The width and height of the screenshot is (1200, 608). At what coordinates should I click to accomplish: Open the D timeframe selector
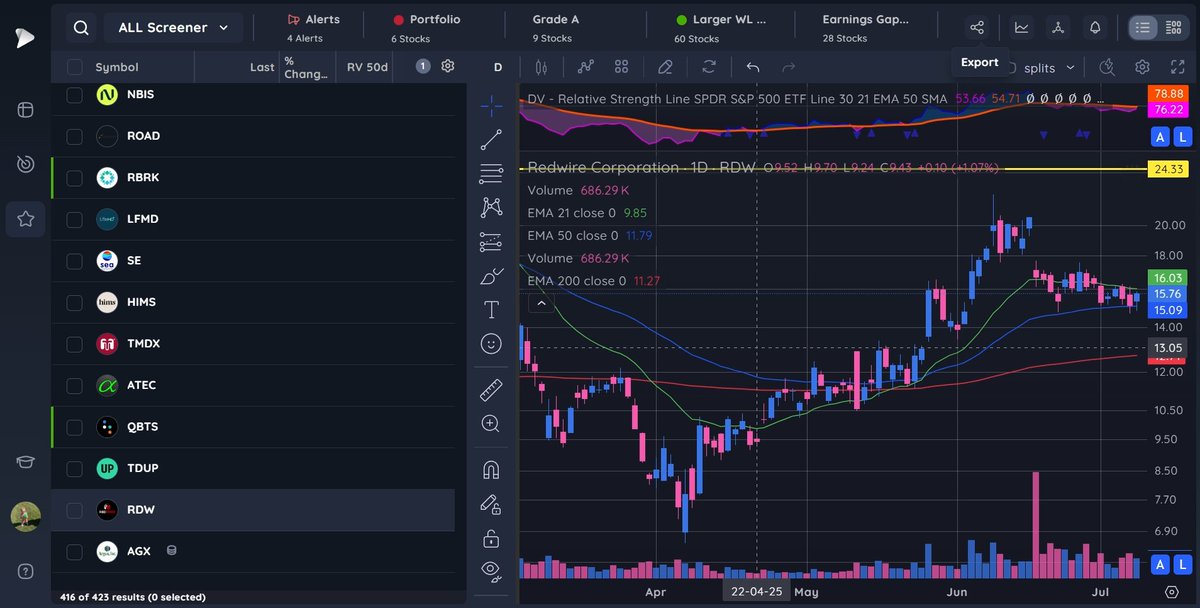point(498,67)
